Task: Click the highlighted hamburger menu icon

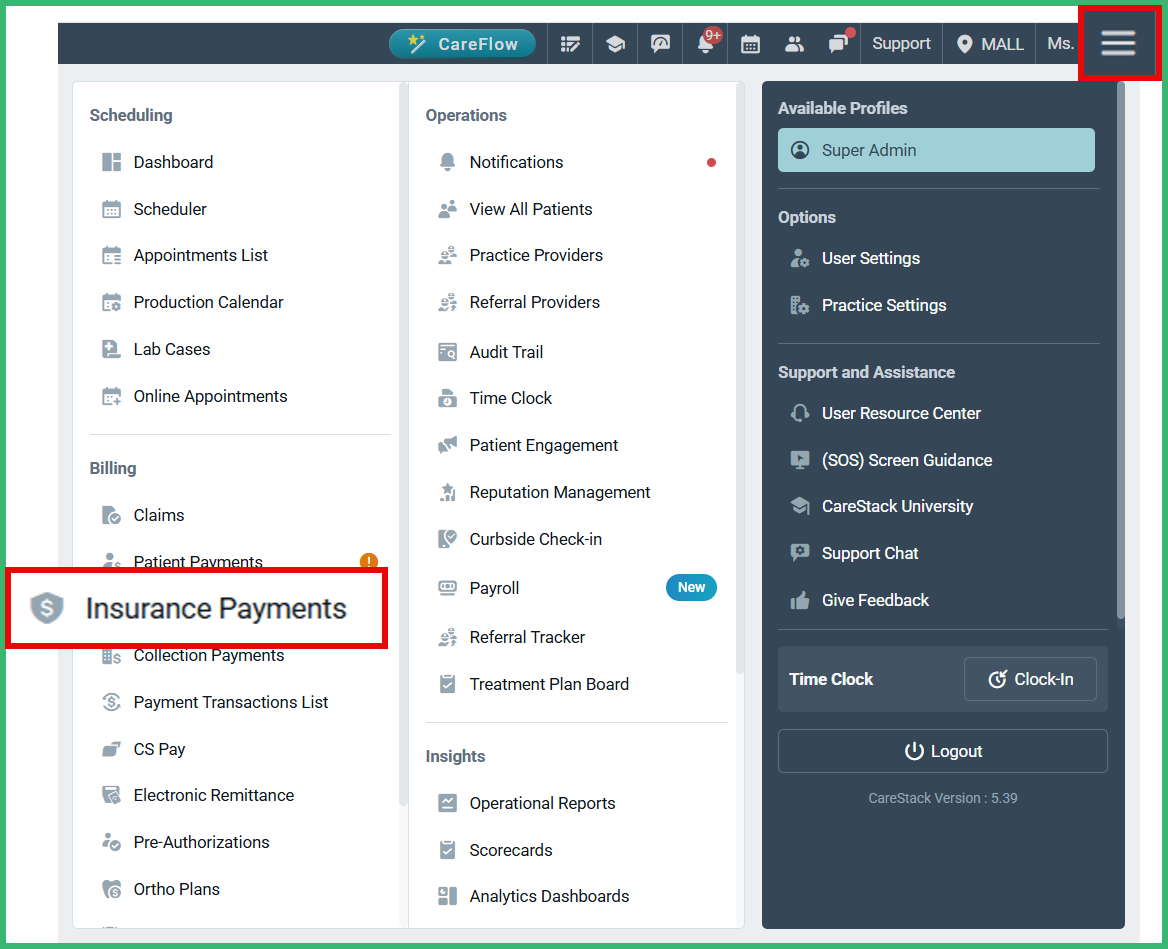Action: tap(1118, 43)
